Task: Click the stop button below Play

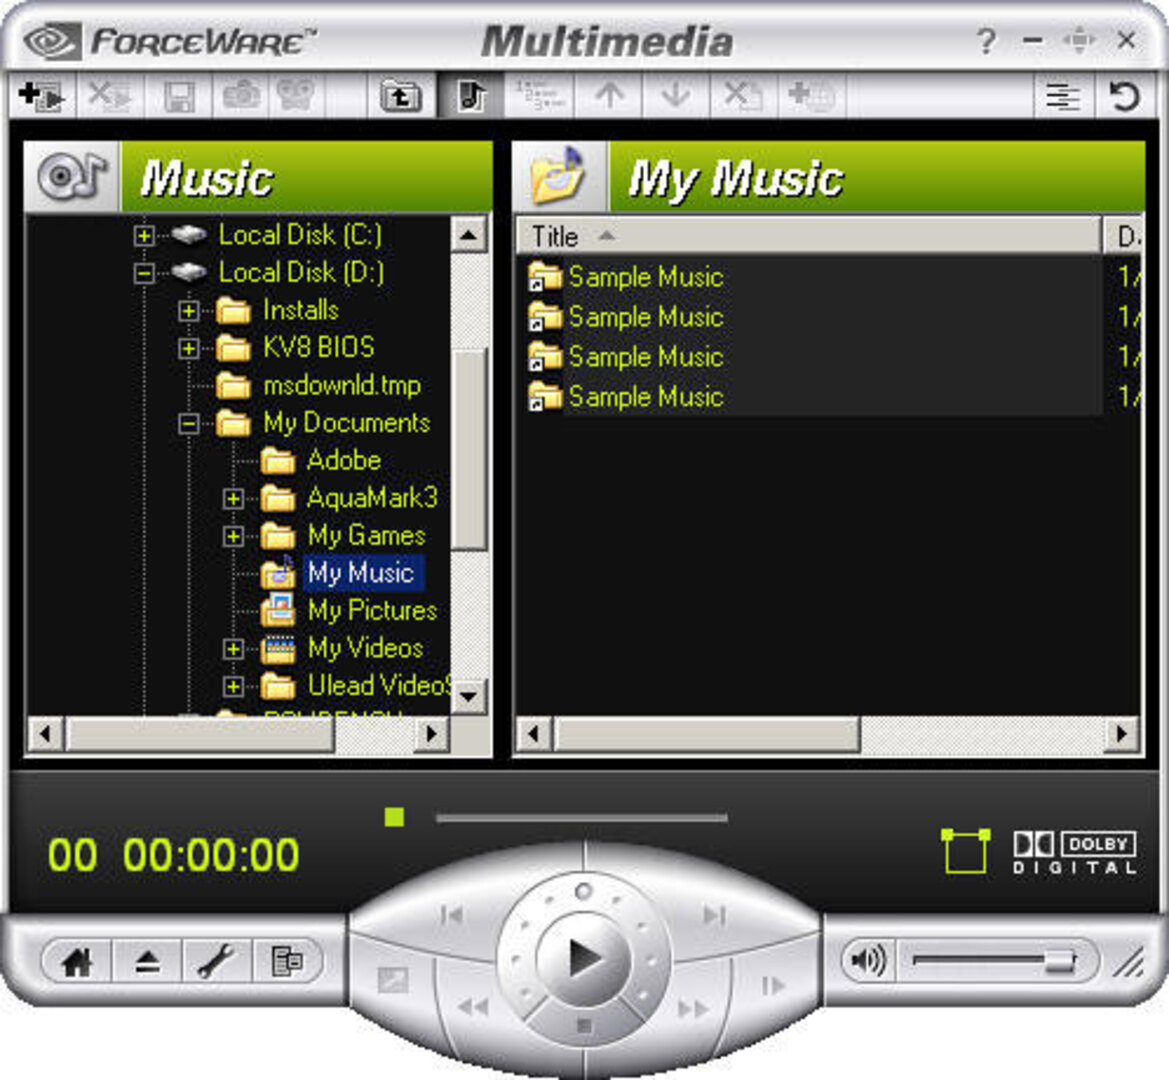Action: click(x=584, y=1026)
